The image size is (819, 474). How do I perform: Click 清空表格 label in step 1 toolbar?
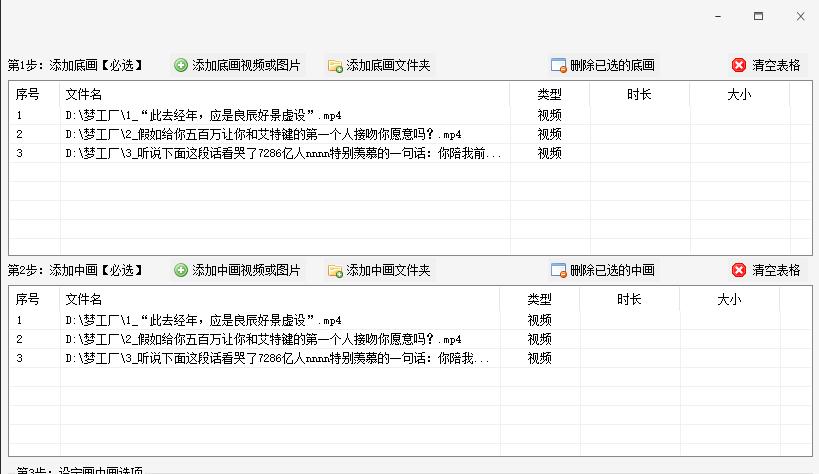776,65
